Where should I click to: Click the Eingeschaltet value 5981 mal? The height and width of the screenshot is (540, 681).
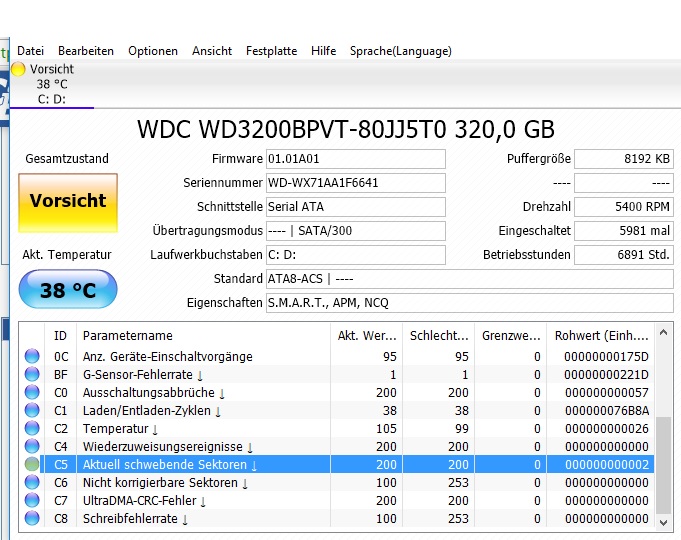click(624, 231)
